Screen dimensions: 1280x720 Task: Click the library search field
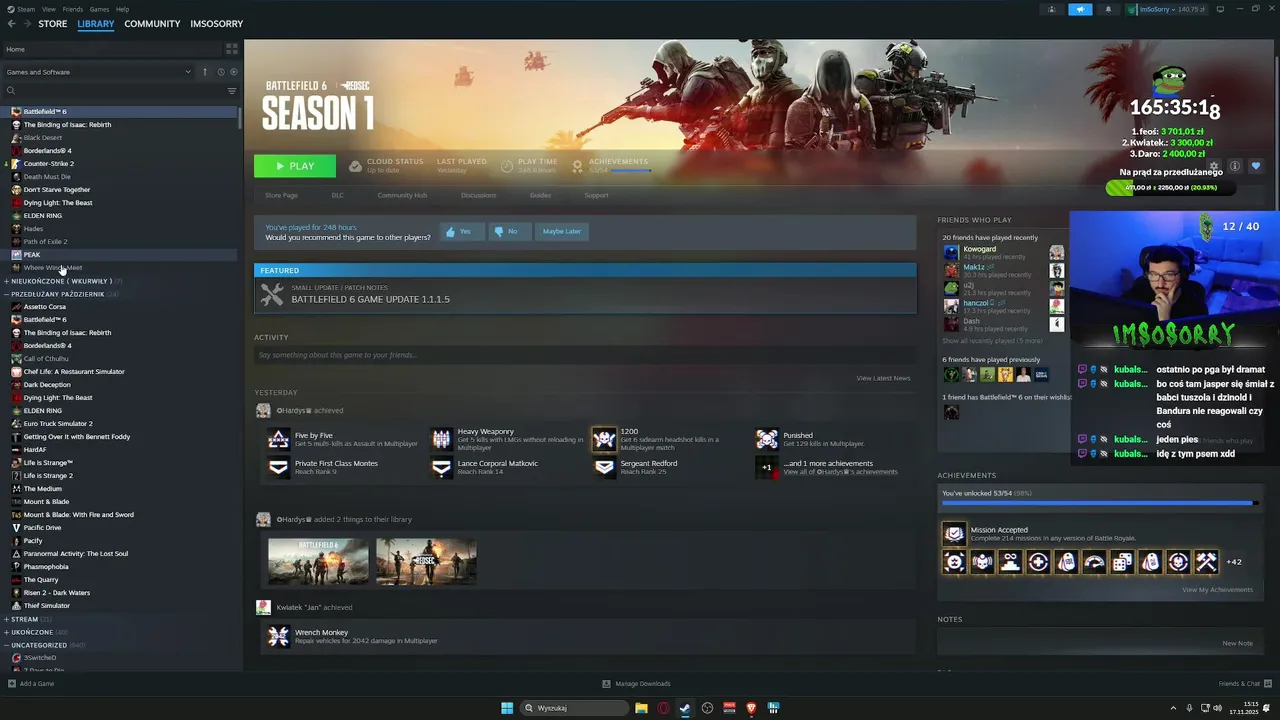[x=114, y=91]
